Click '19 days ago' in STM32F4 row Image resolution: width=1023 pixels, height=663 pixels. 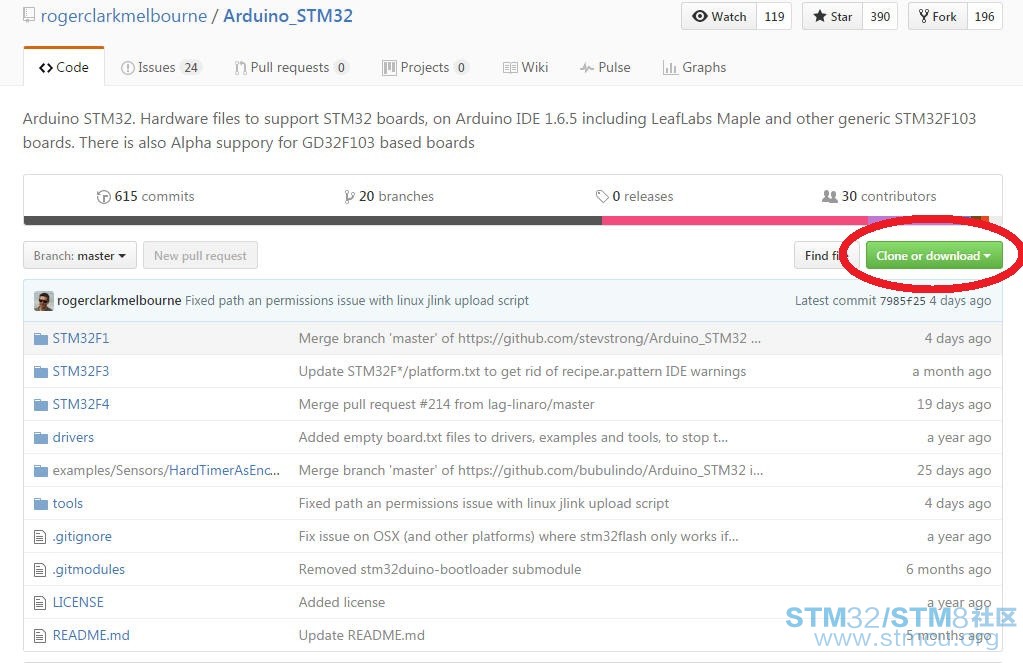pyautogui.click(x=954, y=405)
